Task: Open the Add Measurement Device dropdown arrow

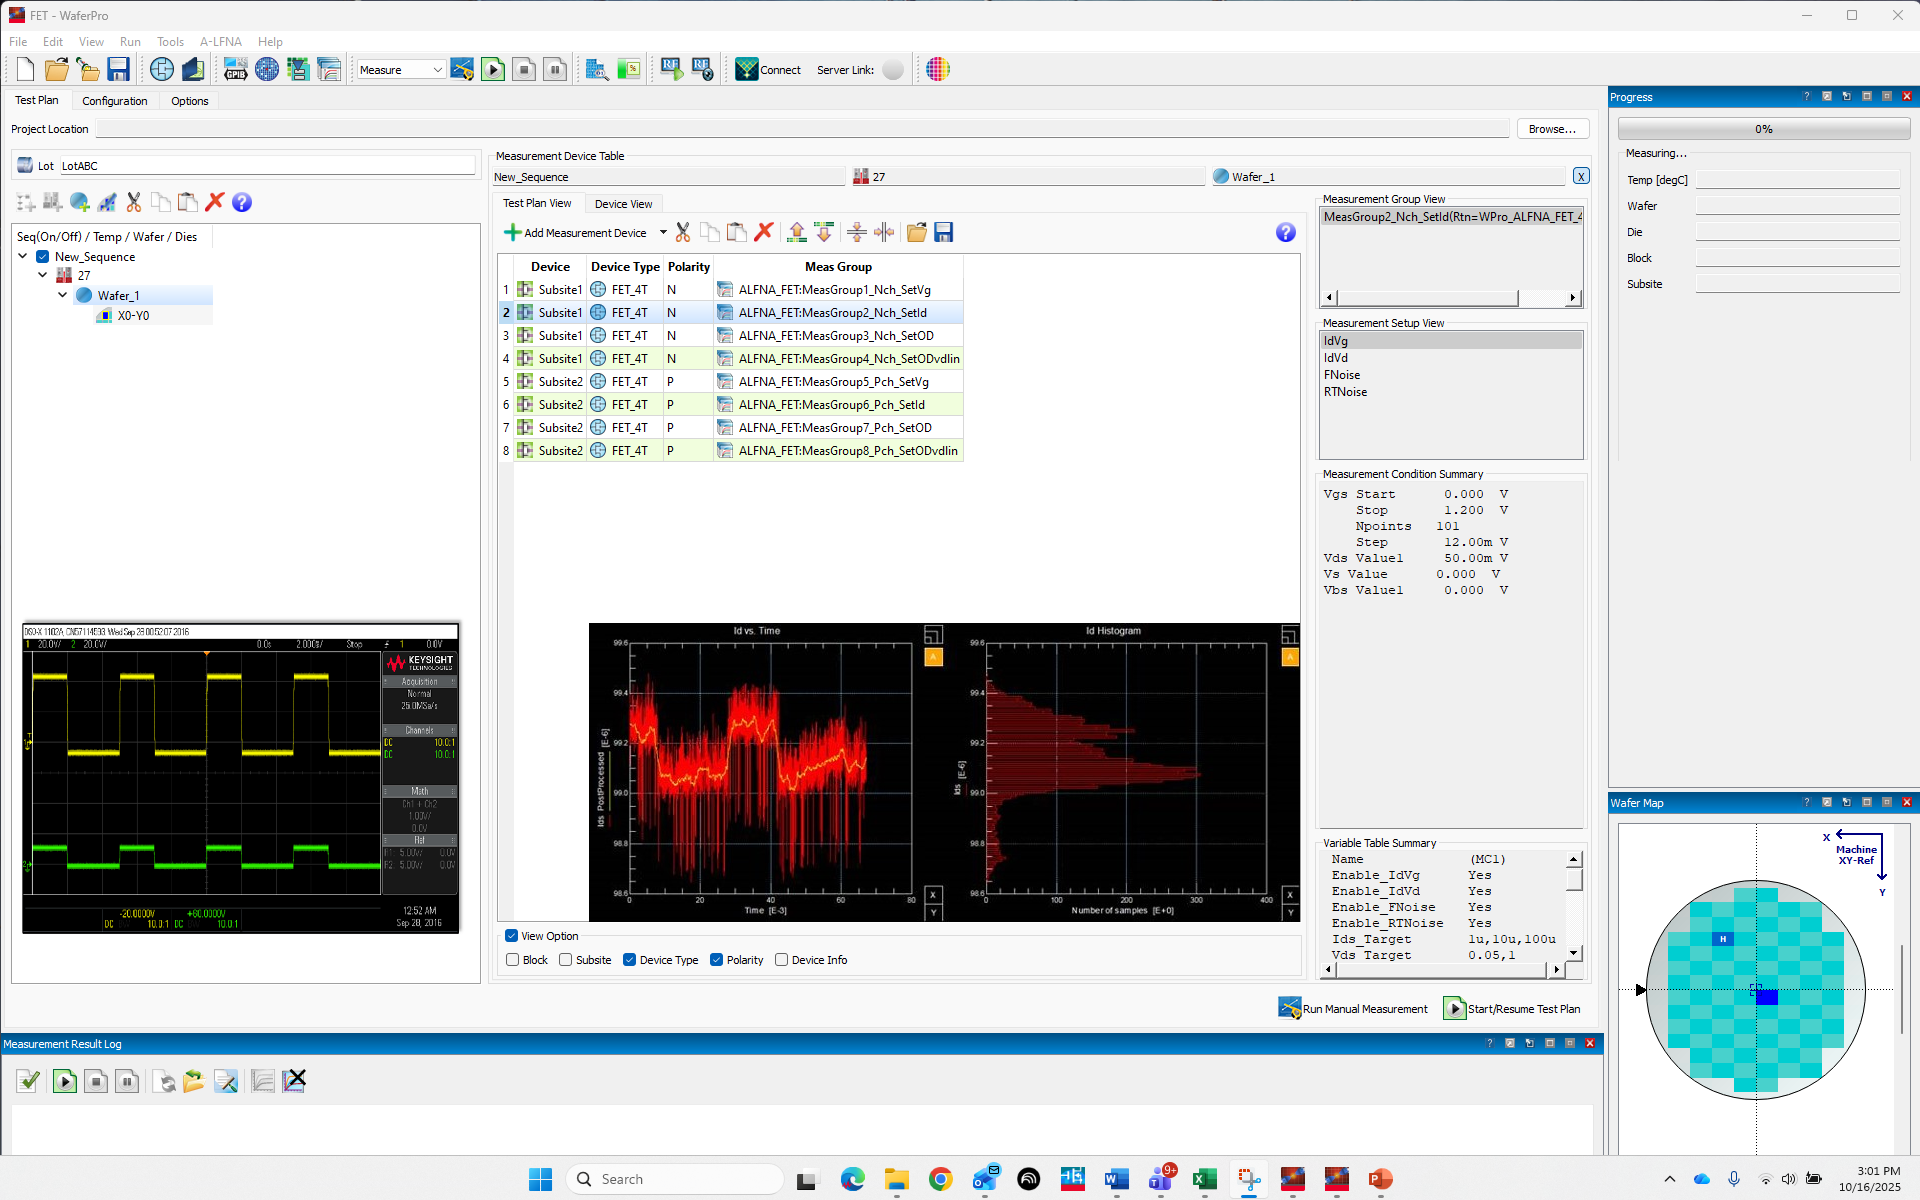Action: [662, 232]
